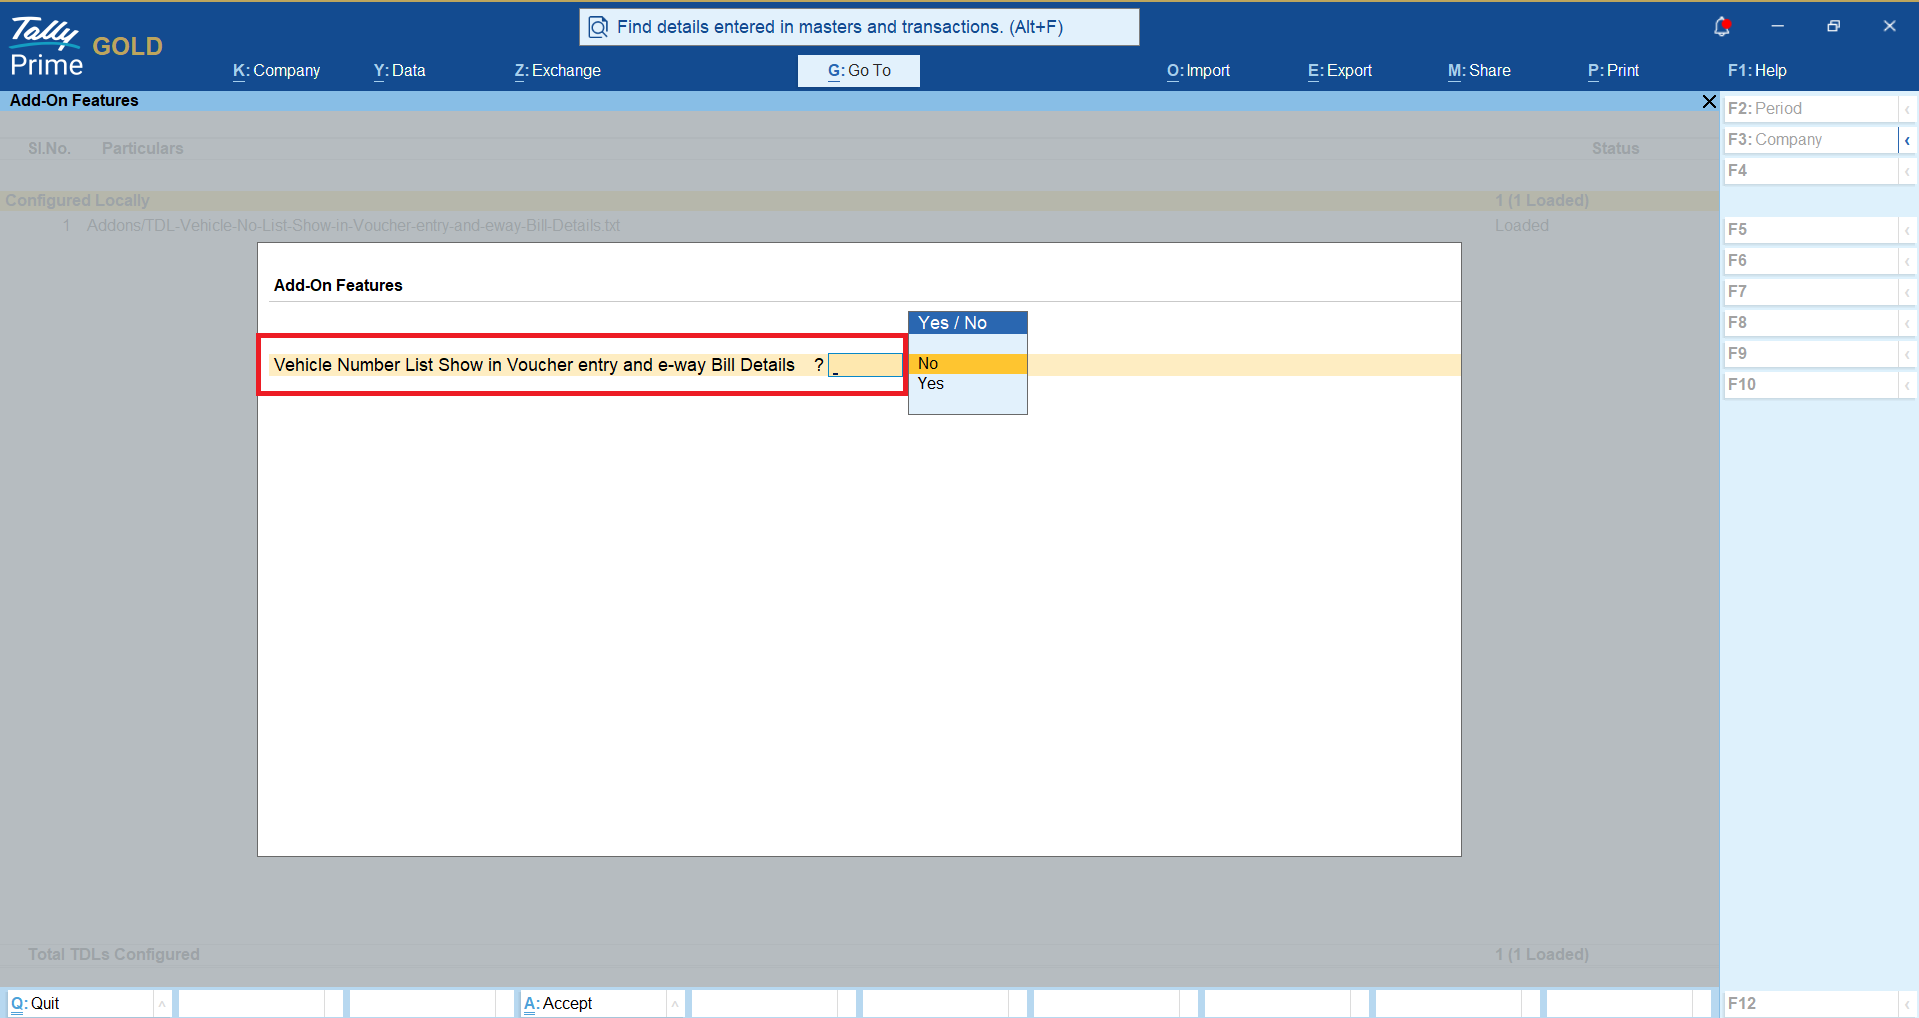1919x1018 pixels.
Task: Click the Particulars column header
Action: [142, 148]
